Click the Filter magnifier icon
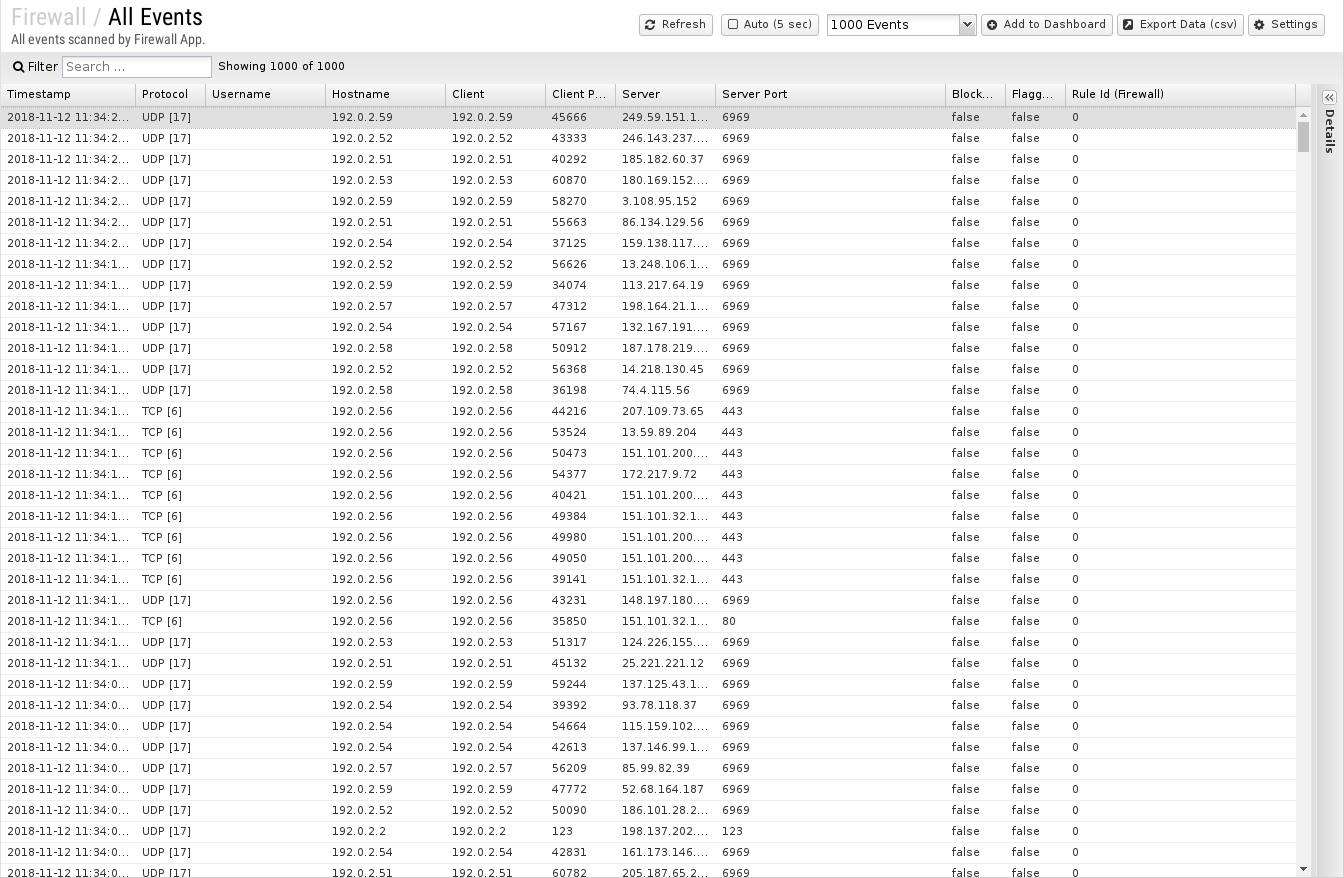 point(18,67)
